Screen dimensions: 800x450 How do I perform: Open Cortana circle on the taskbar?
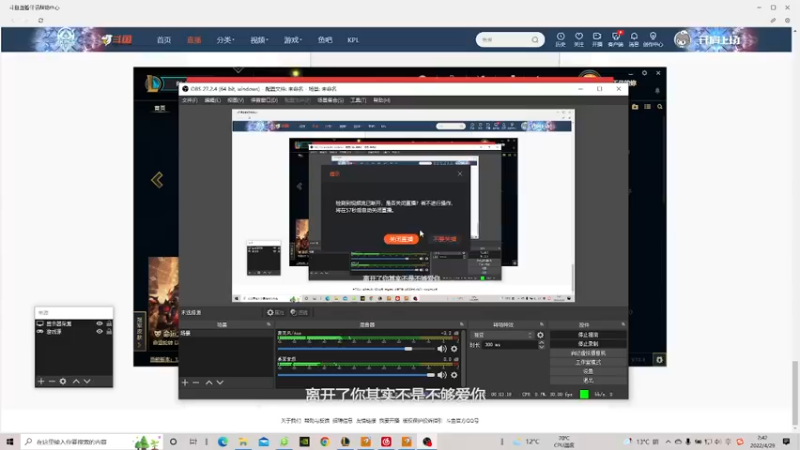pyautogui.click(x=173, y=441)
